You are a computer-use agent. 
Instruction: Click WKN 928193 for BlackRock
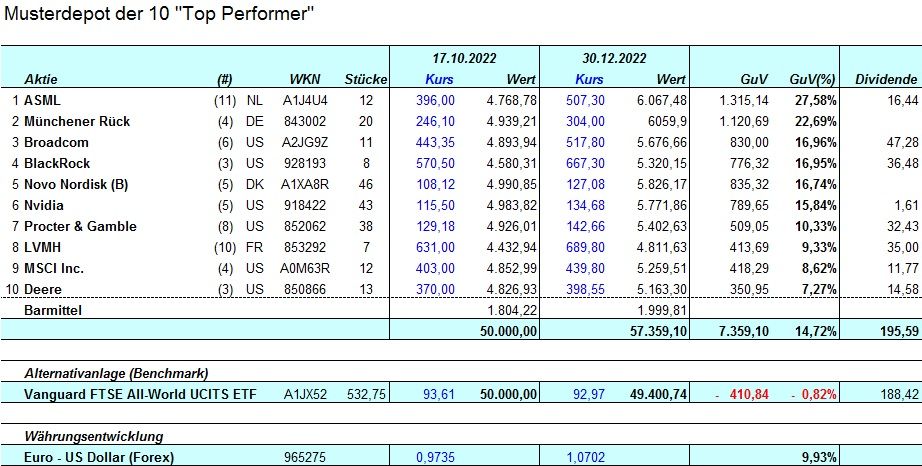pyautogui.click(x=304, y=163)
